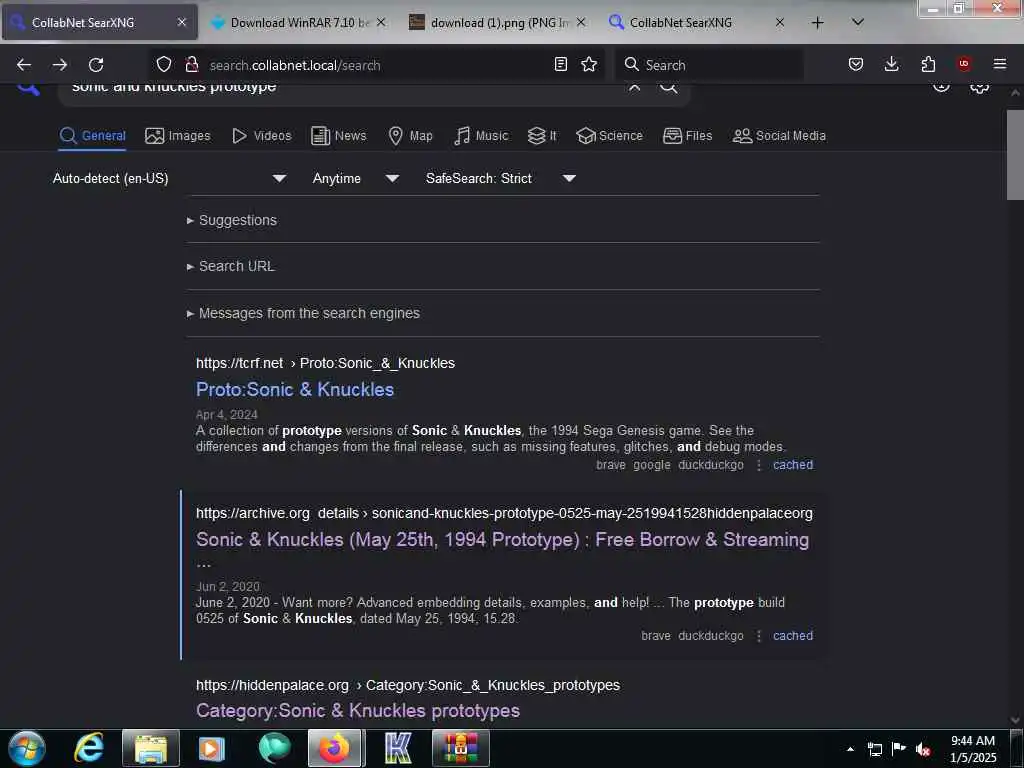This screenshot has width=1024, height=768.
Task: Open the Anytime time range dropdown
Action: 356,178
